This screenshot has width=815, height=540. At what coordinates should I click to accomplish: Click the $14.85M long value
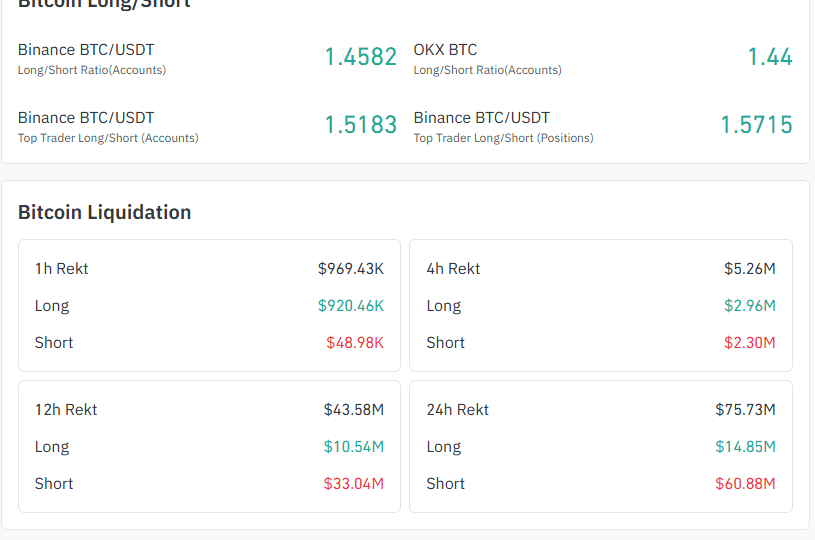pos(745,446)
